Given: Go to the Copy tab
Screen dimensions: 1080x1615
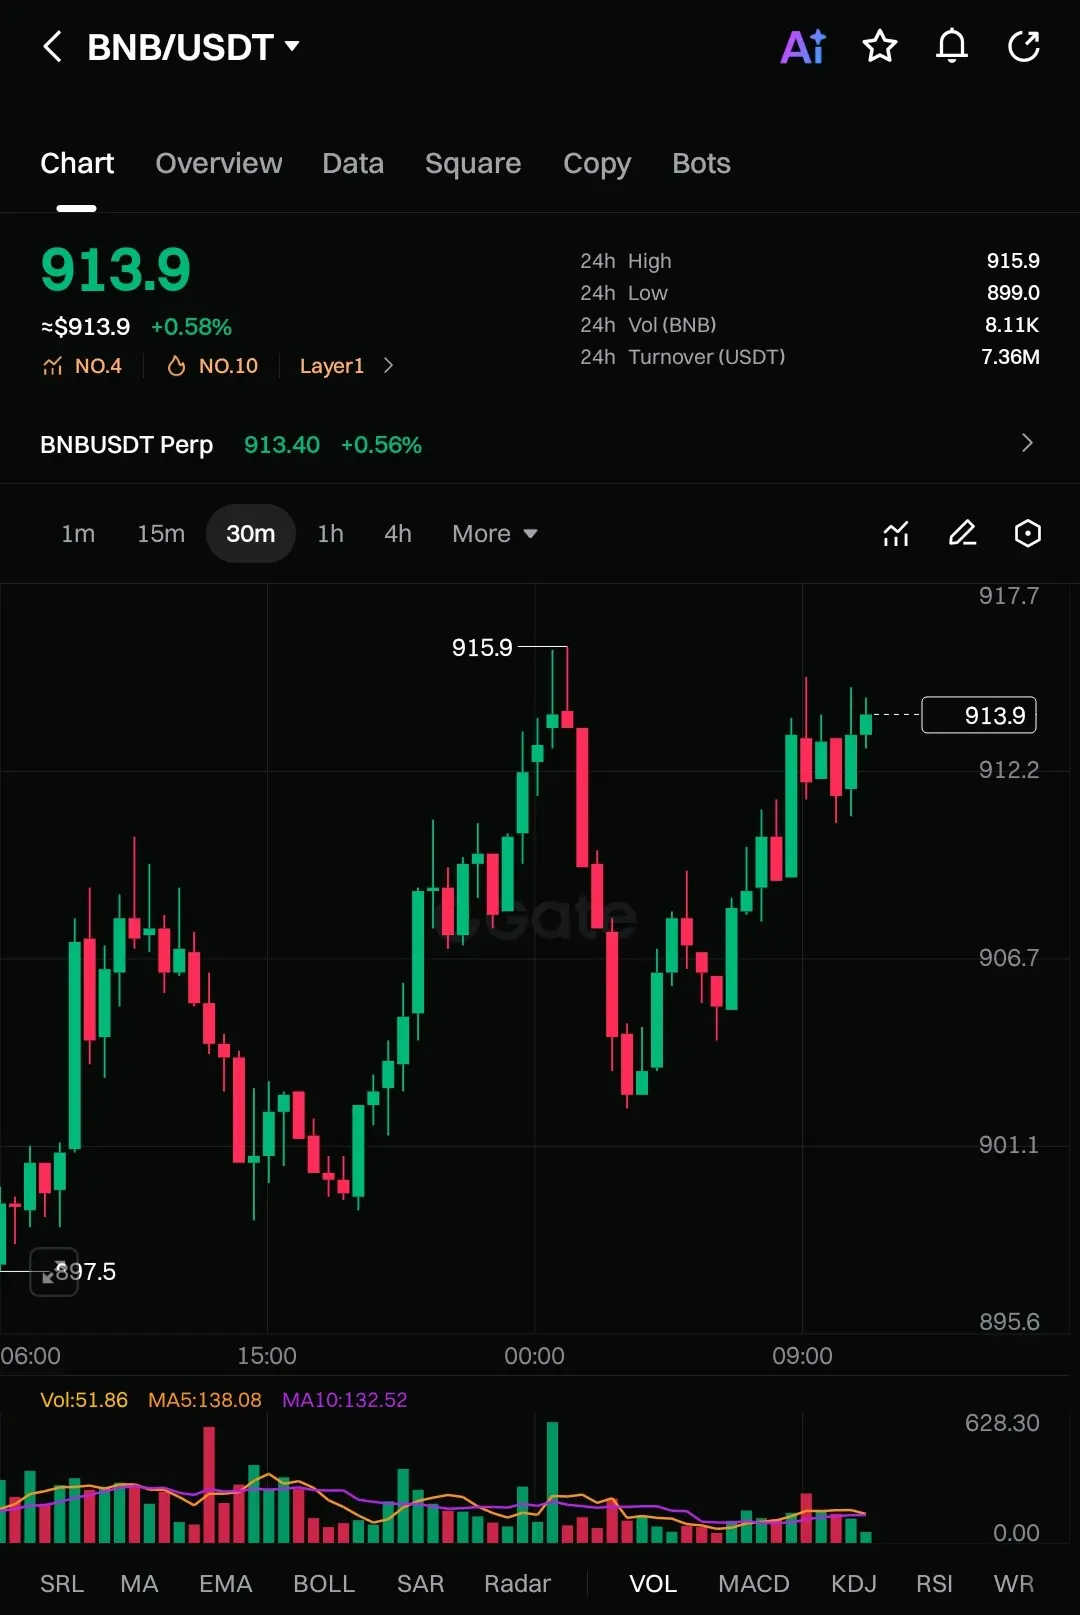Looking at the screenshot, I should pos(597,164).
